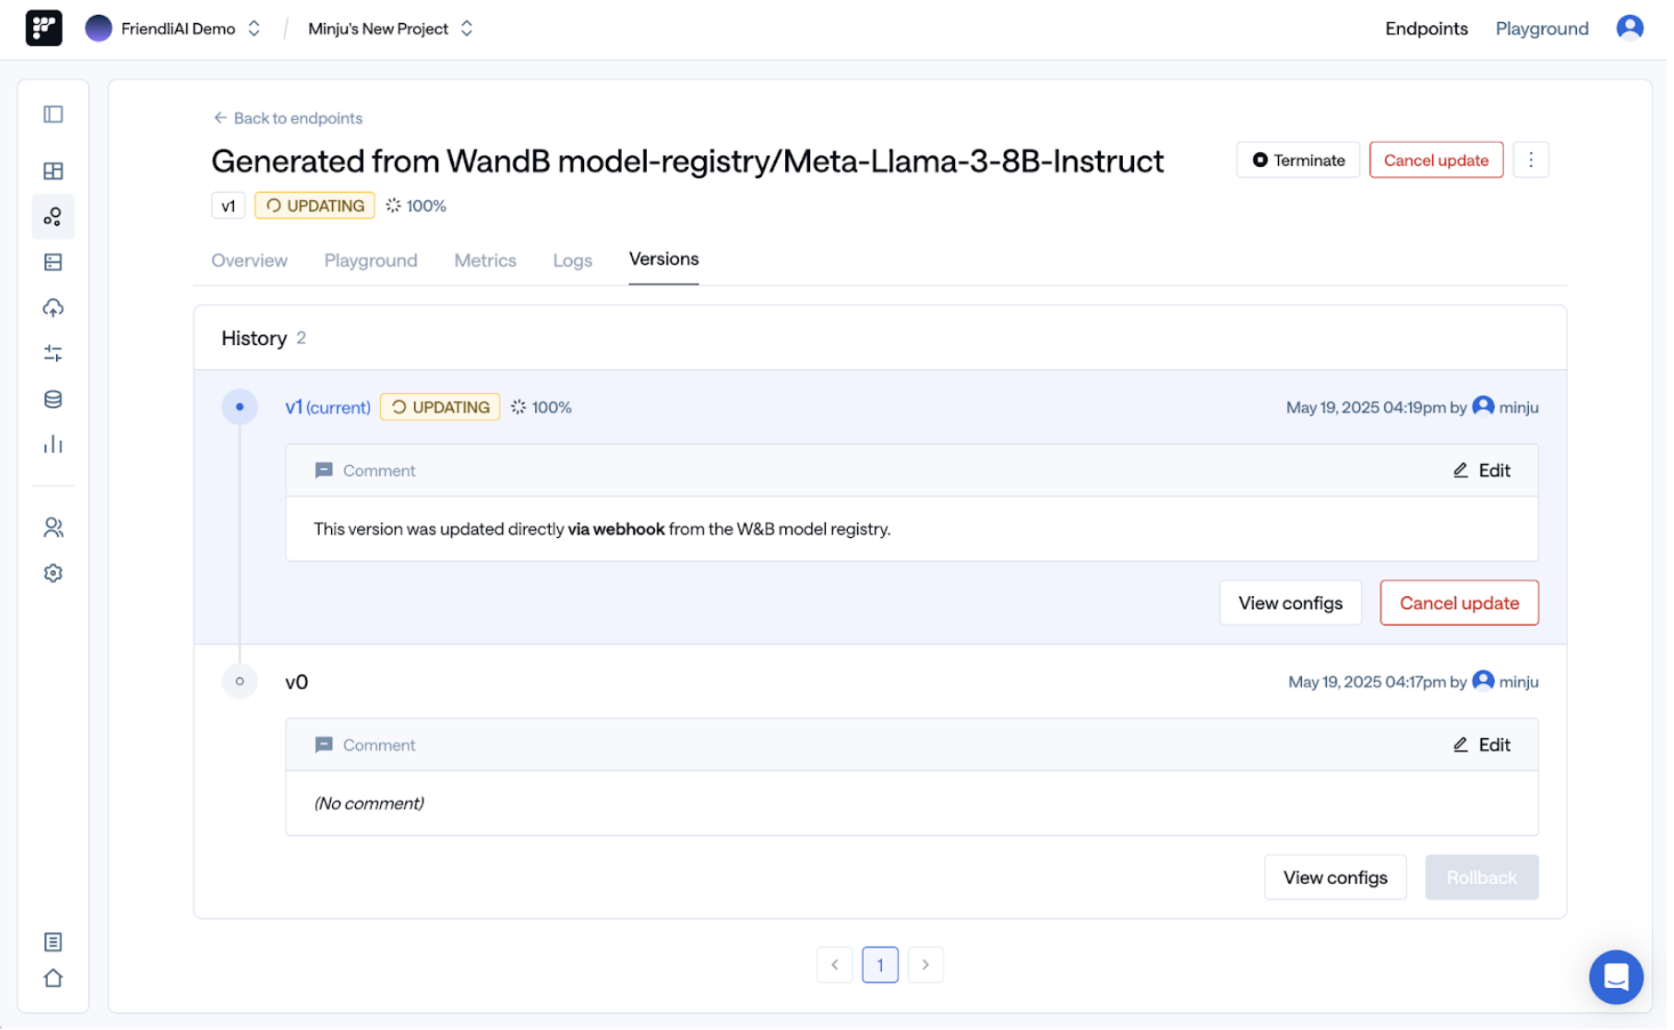Select page 1 in the pagination control
1674x1030 pixels.
[880, 964]
